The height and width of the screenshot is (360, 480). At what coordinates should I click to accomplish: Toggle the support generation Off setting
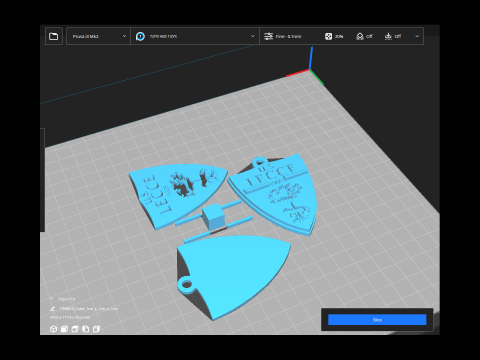click(x=364, y=36)
